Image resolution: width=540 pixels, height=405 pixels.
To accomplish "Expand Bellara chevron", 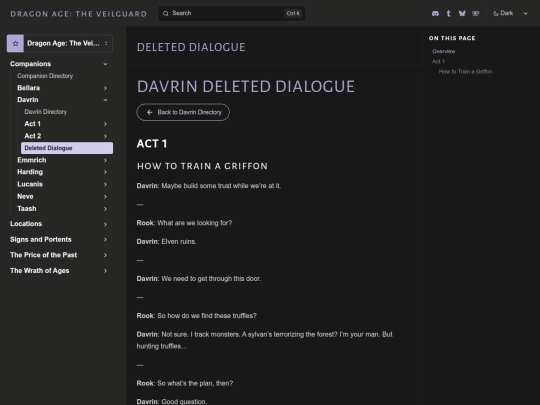I will 105,88.
